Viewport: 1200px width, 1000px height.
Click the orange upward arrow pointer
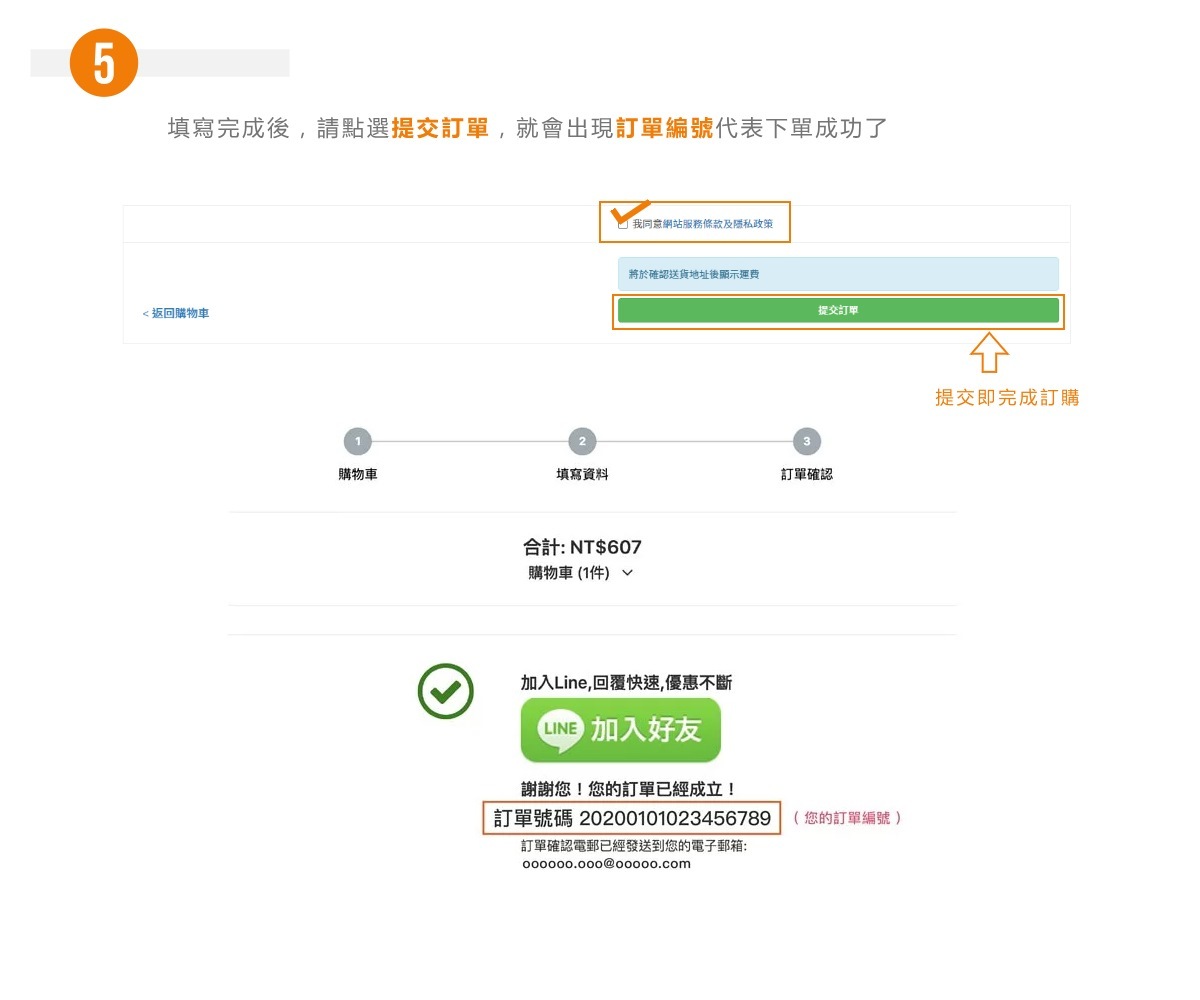(988, 352)
